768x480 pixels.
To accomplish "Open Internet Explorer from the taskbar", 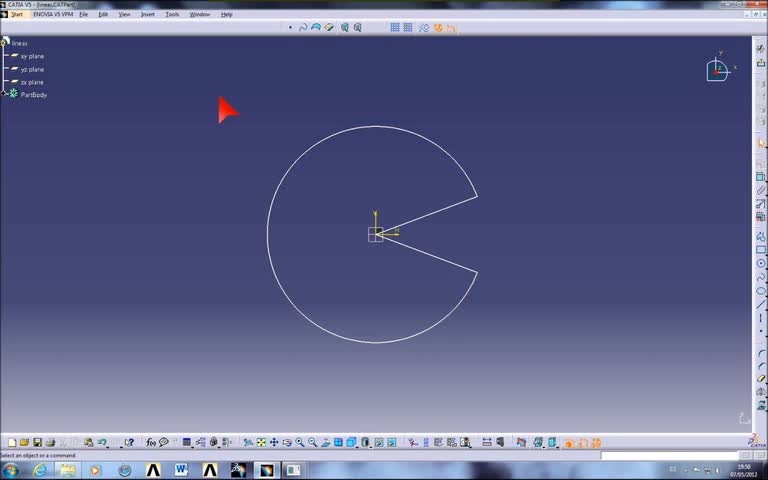I will click(x=40, y=471).
